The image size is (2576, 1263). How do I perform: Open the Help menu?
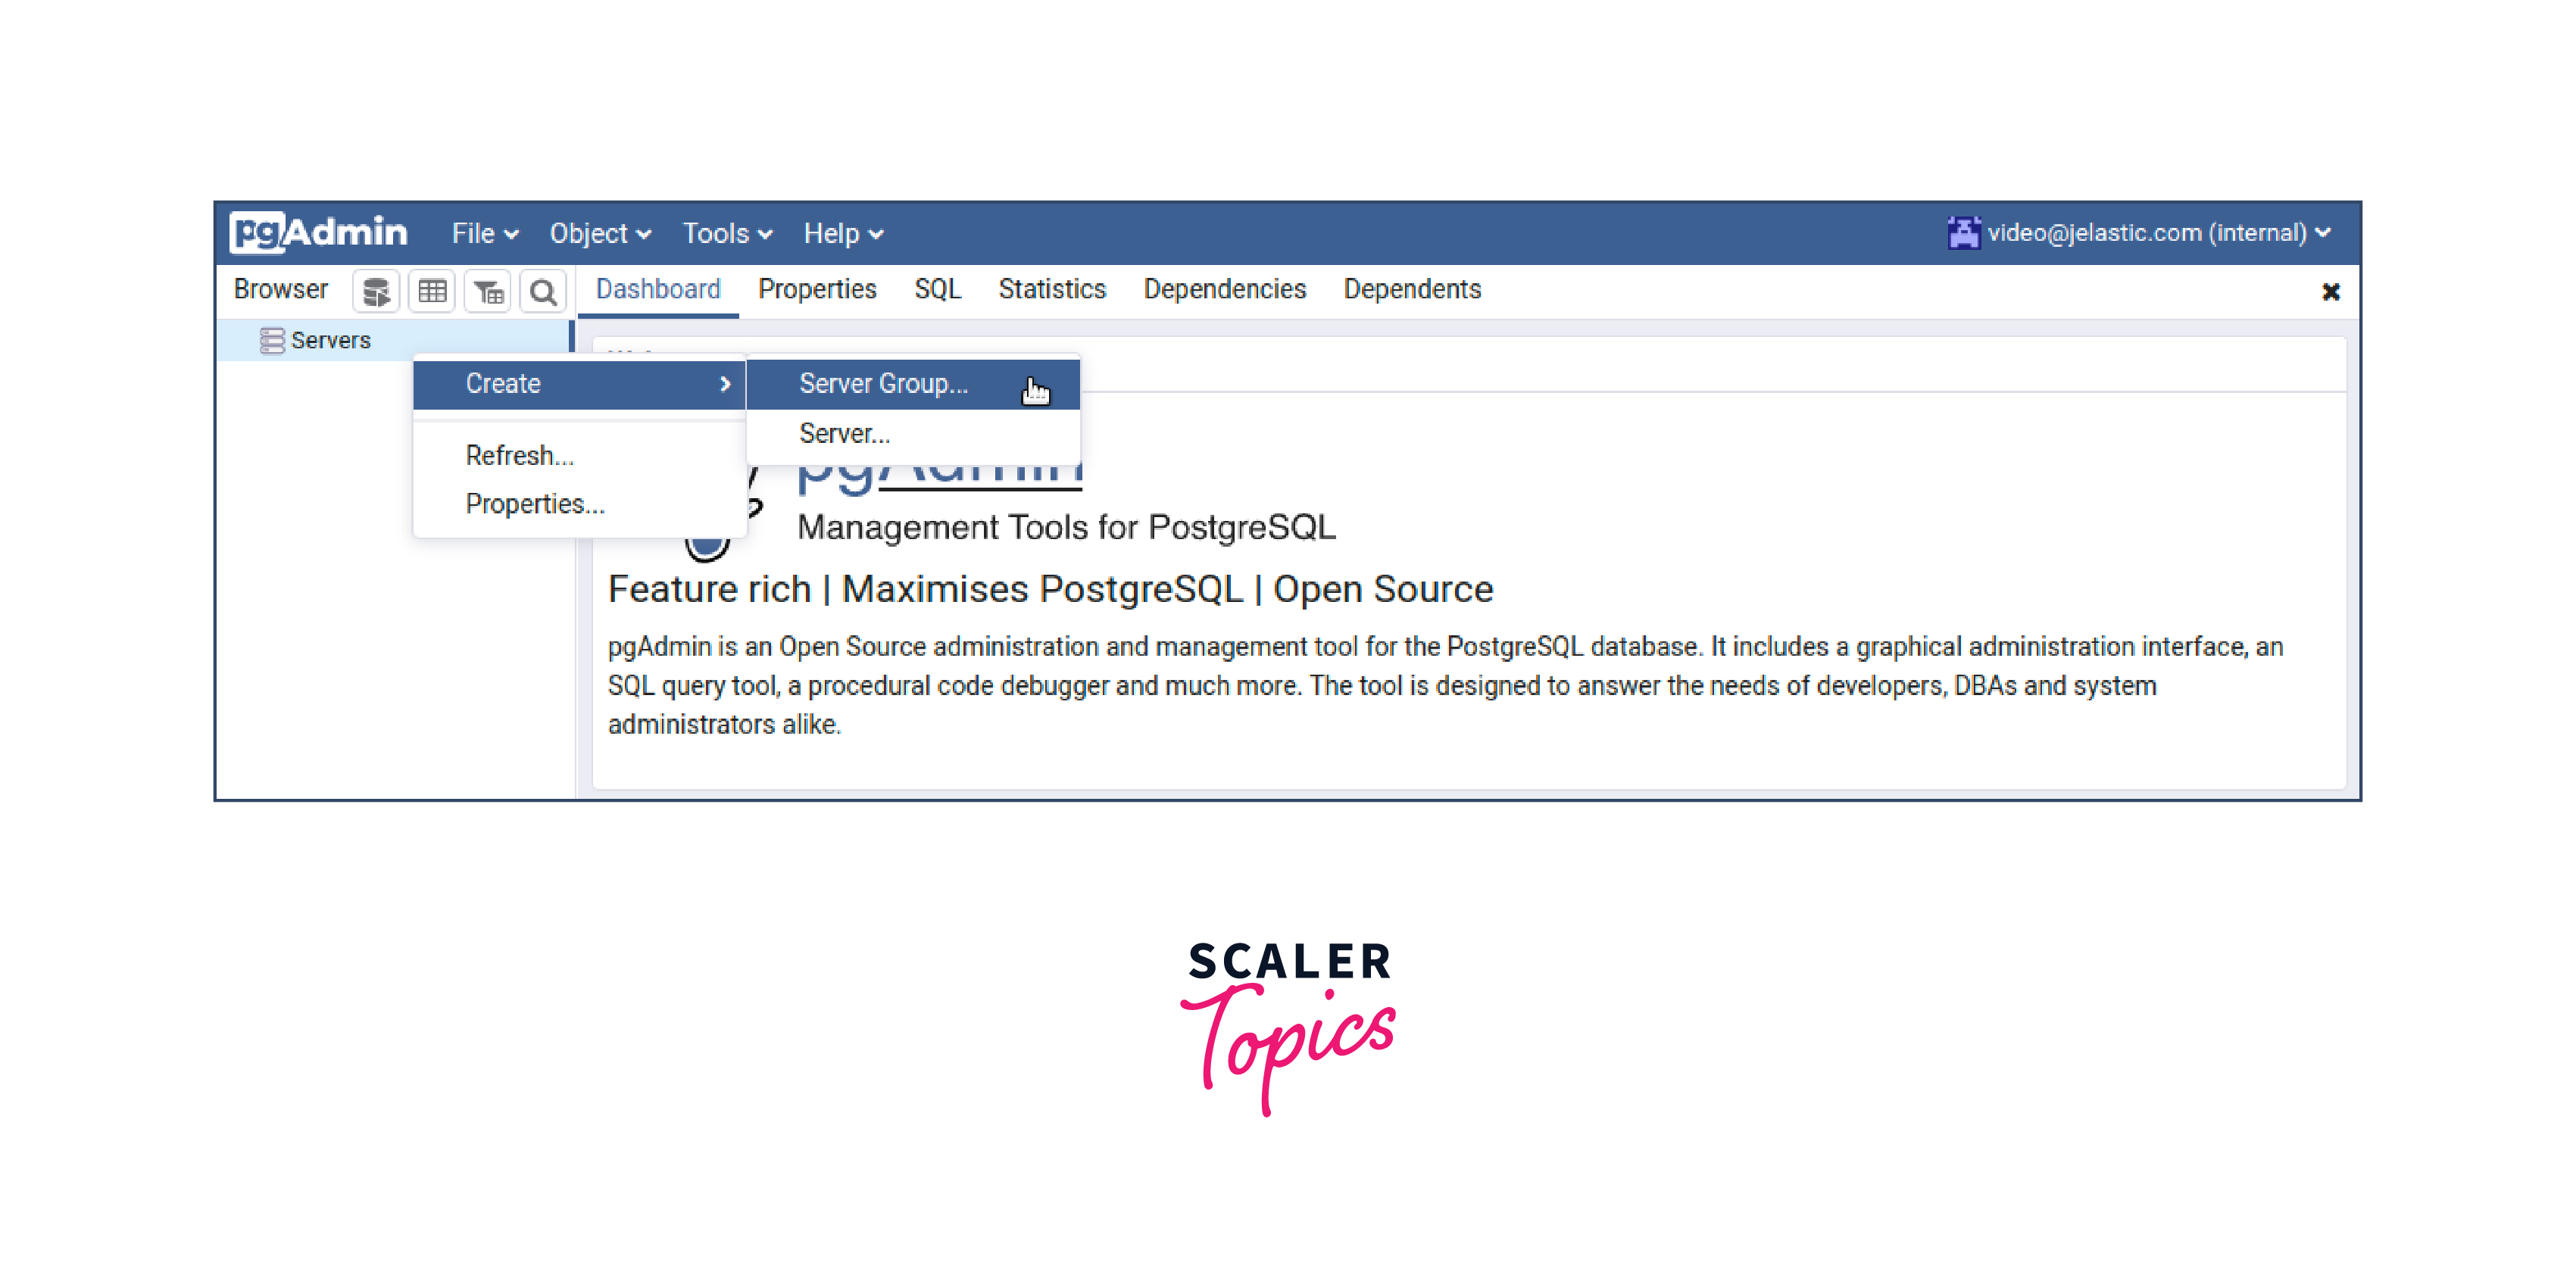(x=842, y=233)
